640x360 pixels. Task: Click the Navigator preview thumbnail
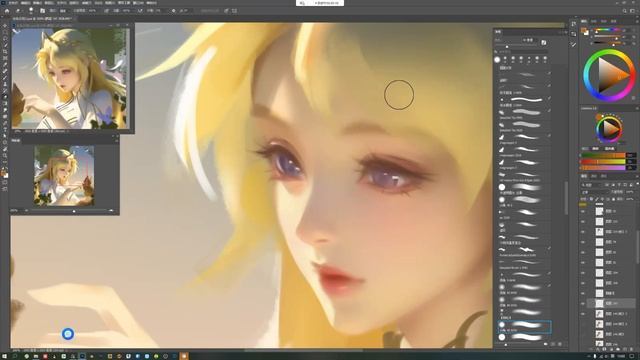point(64,176)
